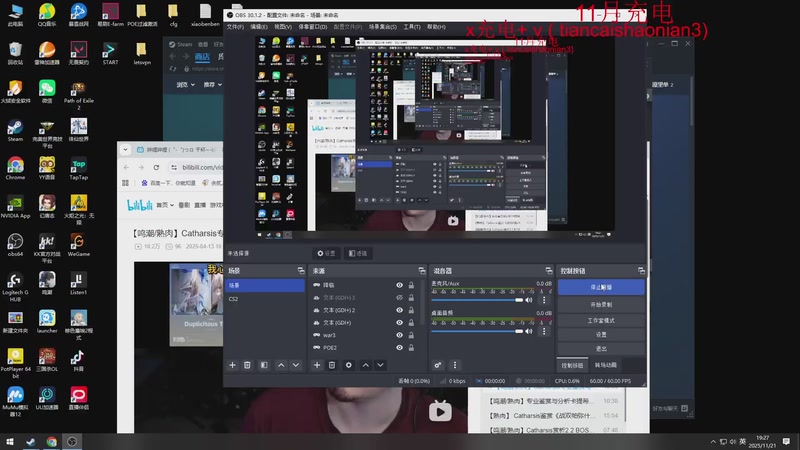Undock the Sources panel via its popout icon
The height and width of the screenshot is (450, 800).
coord(422,270)
